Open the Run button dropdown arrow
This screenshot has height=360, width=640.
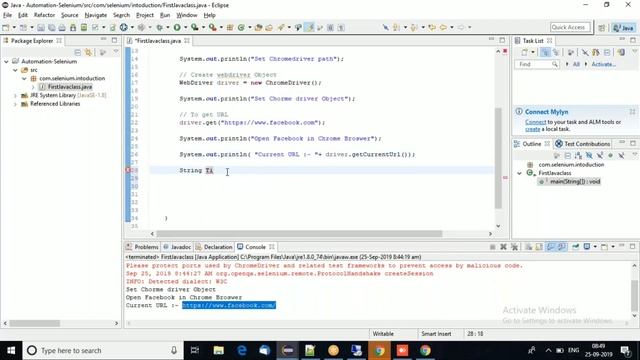pyautogui.click(x=185, y=27)
